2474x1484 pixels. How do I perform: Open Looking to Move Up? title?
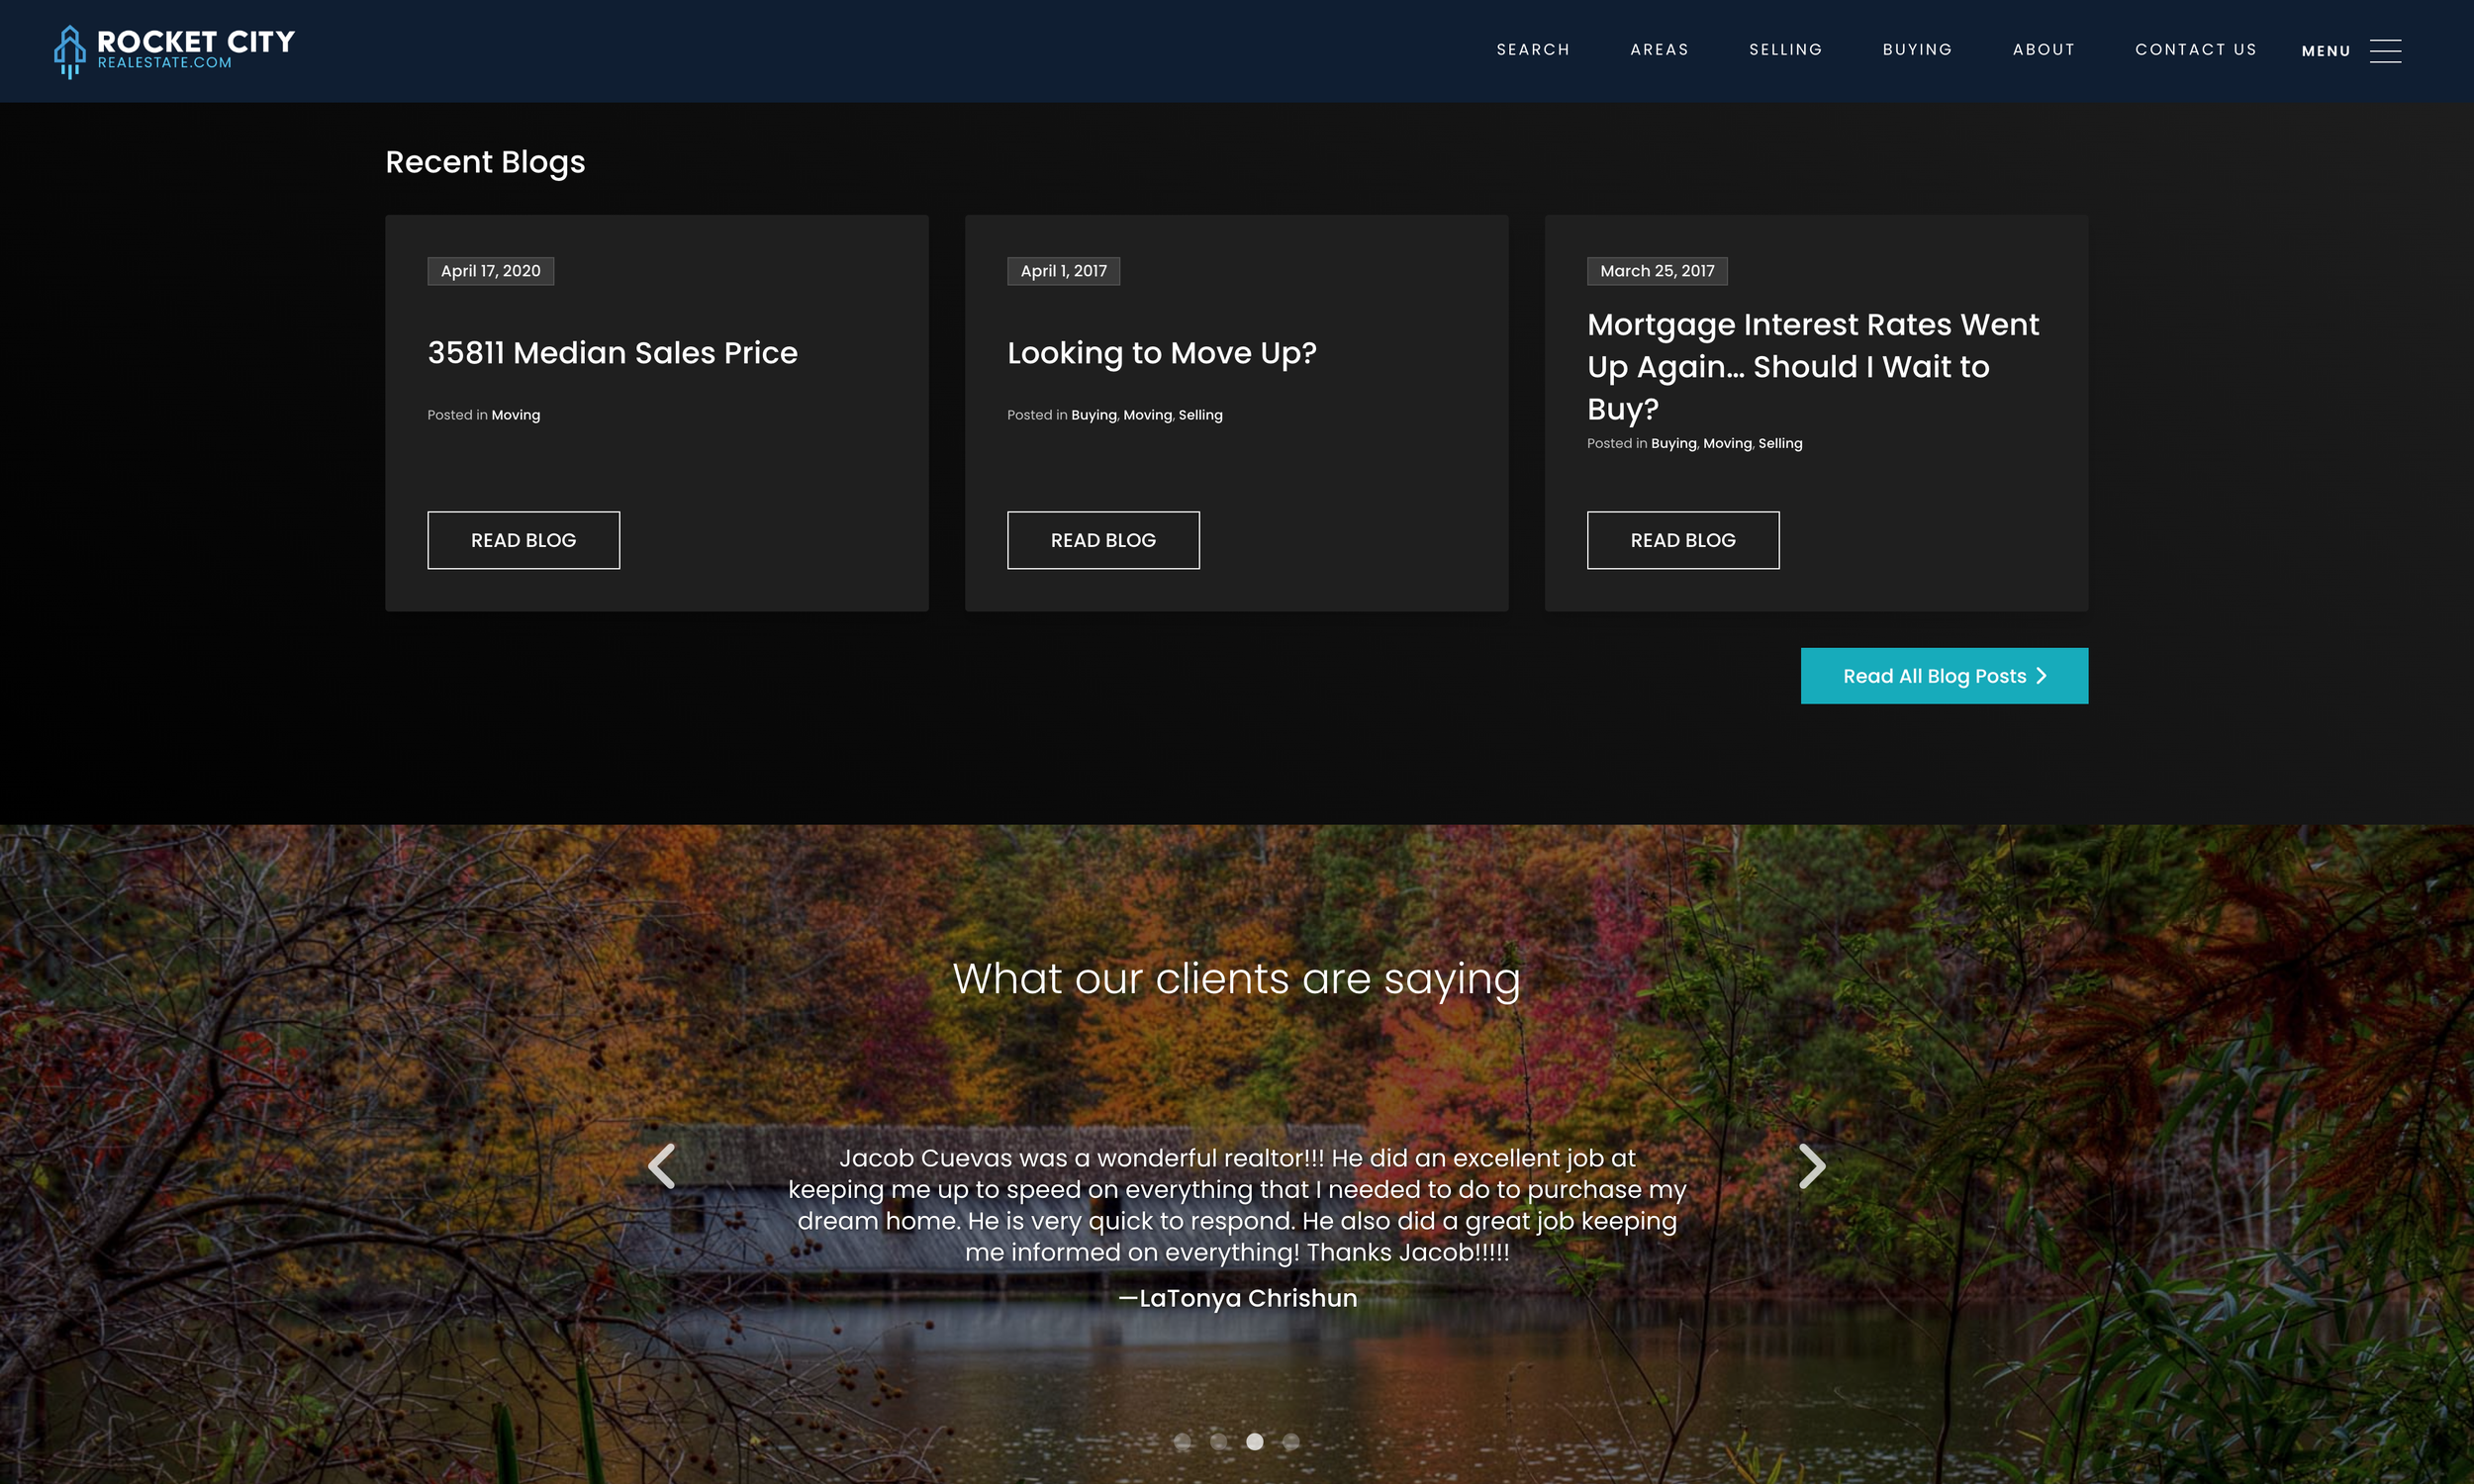(x=1162, y=353)
